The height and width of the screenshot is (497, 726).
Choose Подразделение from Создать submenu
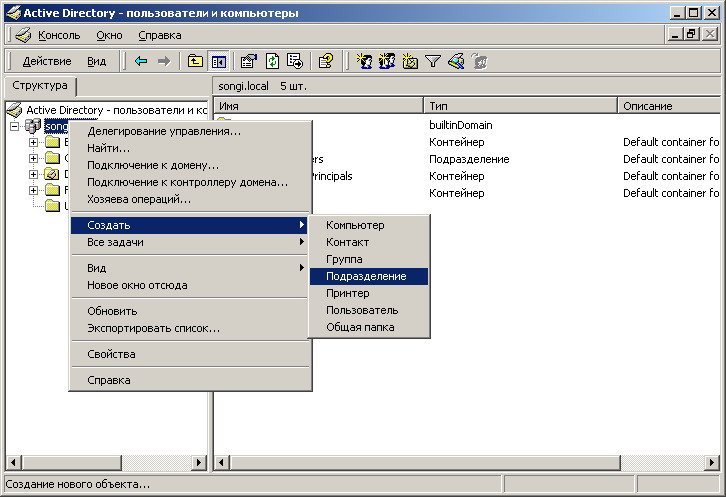[369, 276]
